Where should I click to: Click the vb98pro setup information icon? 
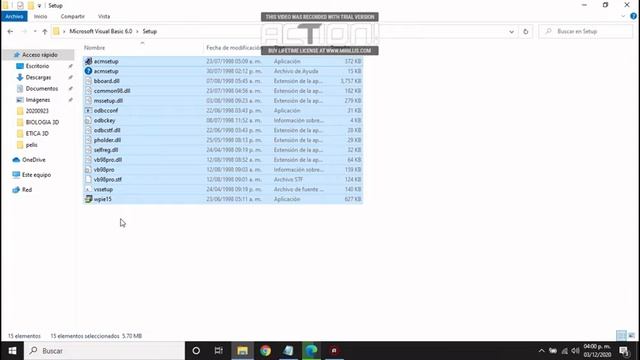(x=88, y=170)
